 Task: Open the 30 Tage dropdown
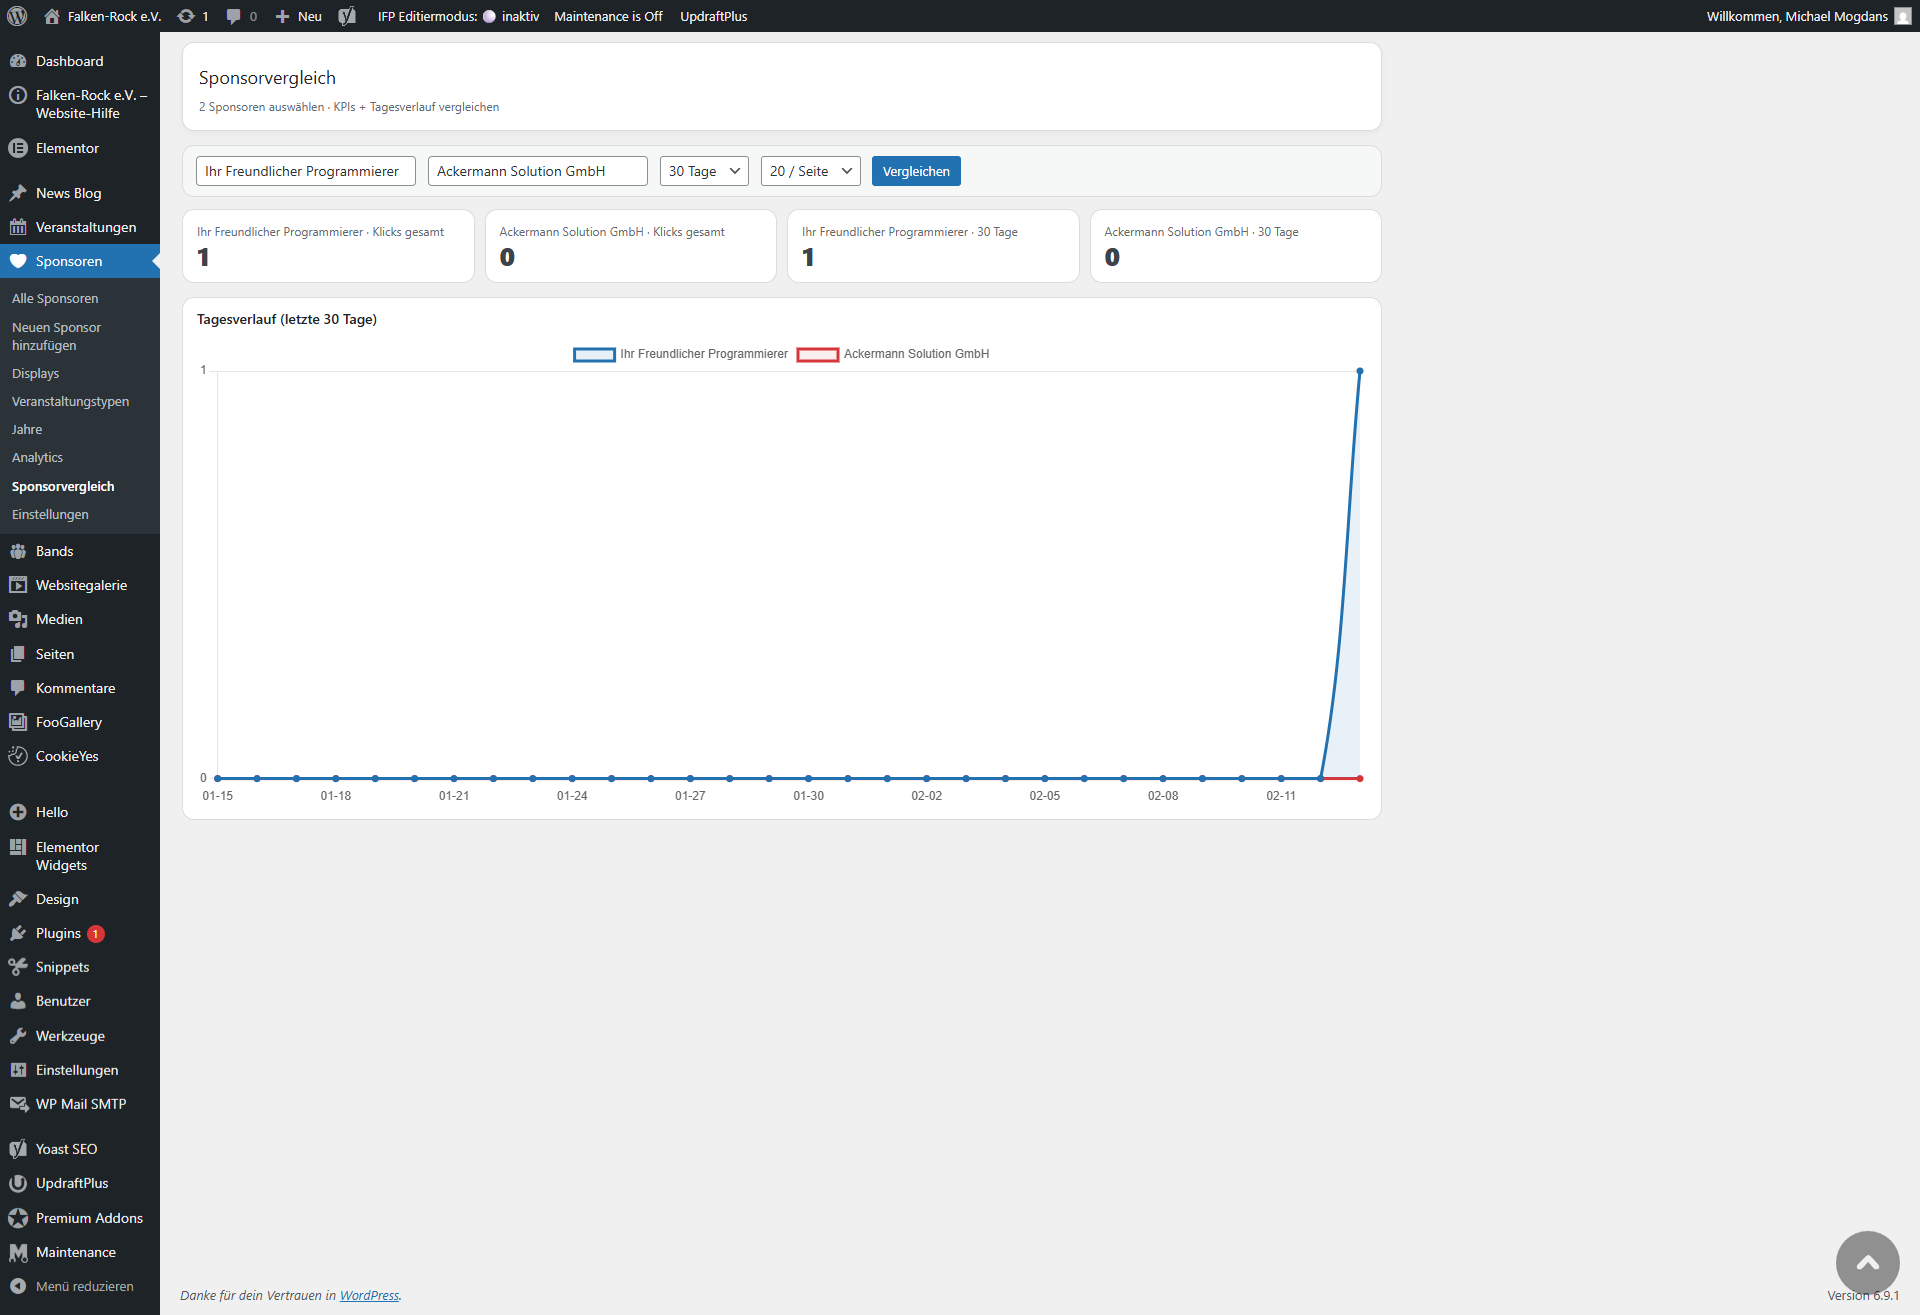point(704,171)
